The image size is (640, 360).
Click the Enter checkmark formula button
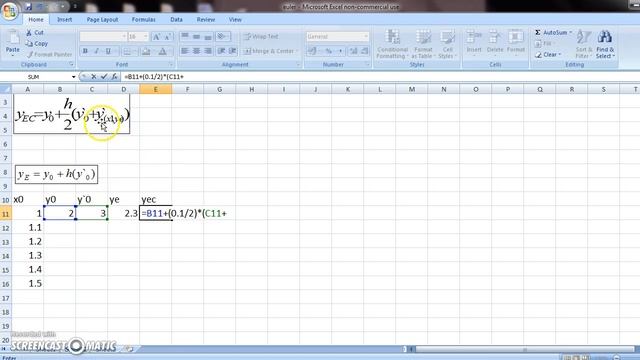[x=104, y=76]
